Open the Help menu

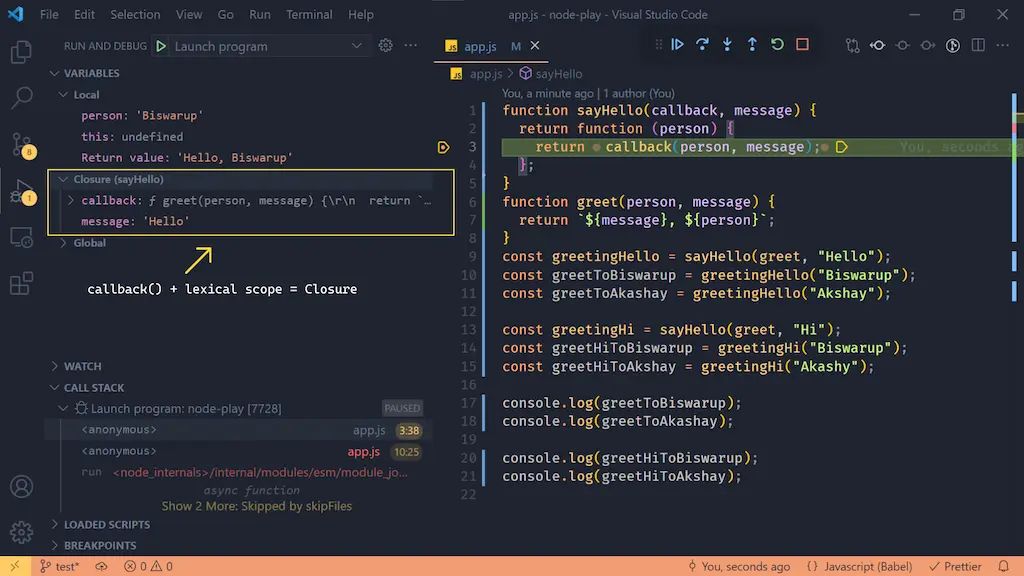[x=360, y=14]
